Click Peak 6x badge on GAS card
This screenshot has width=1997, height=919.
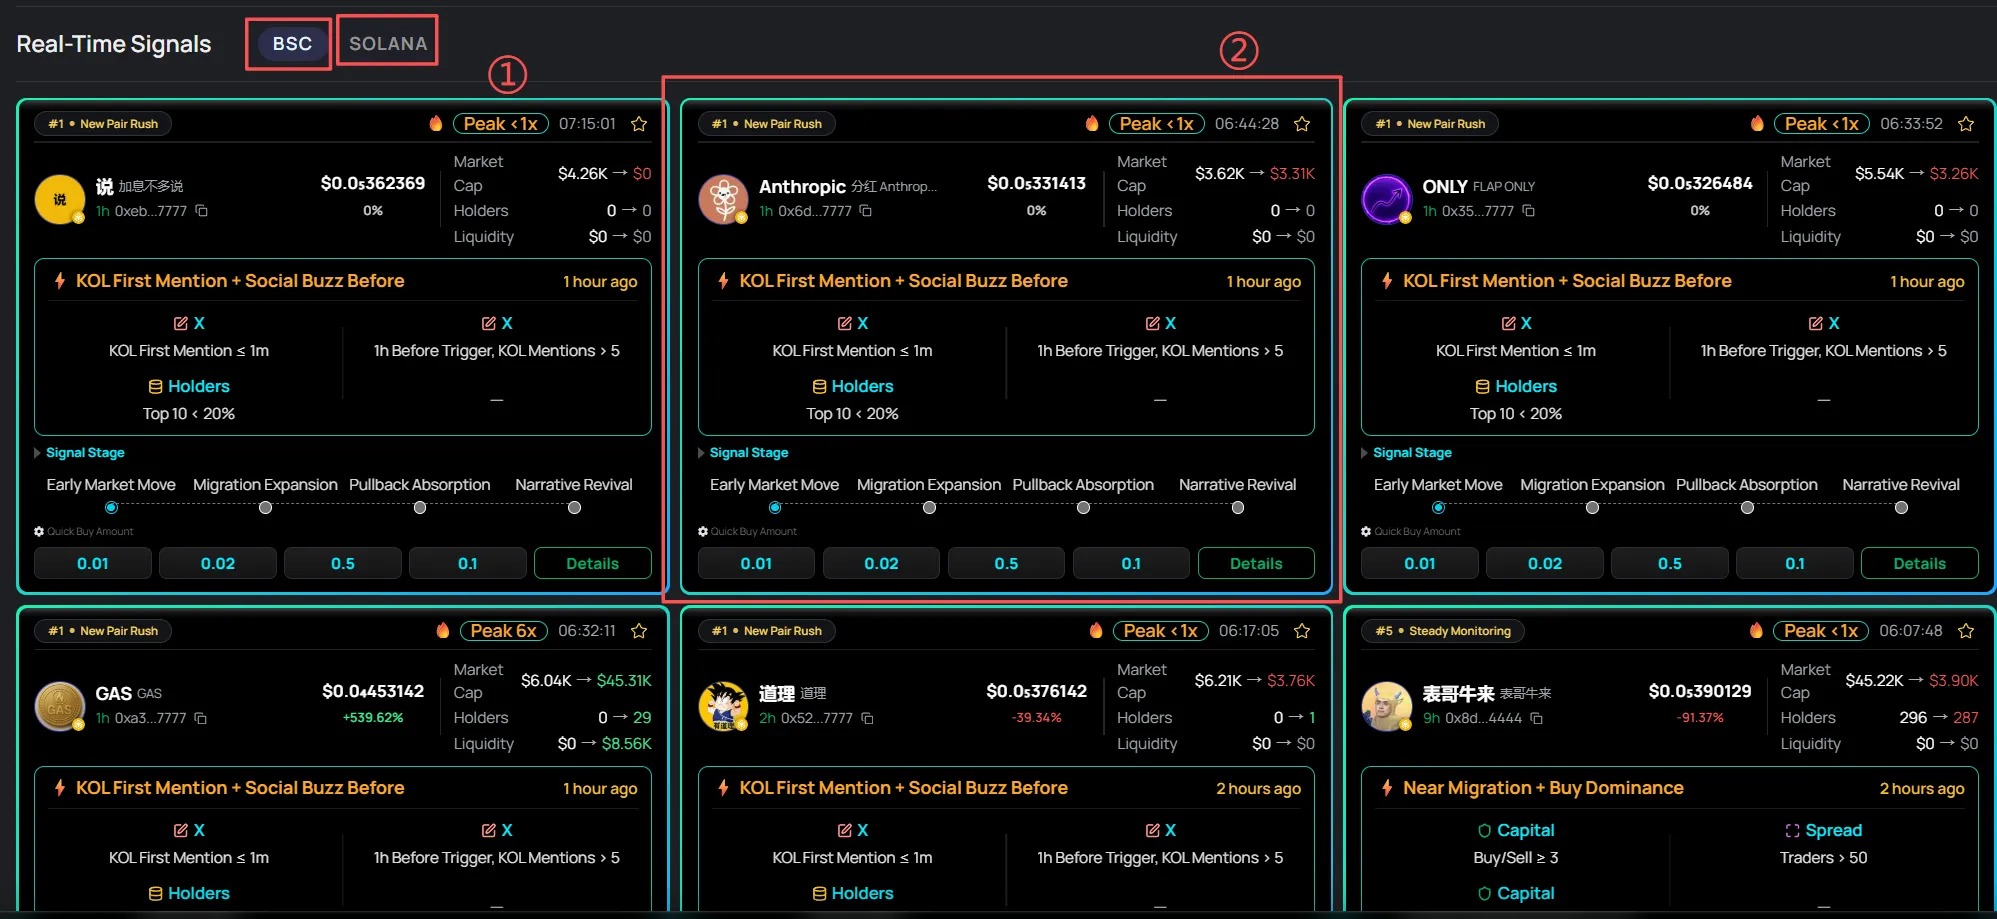[x=504, y=631]
